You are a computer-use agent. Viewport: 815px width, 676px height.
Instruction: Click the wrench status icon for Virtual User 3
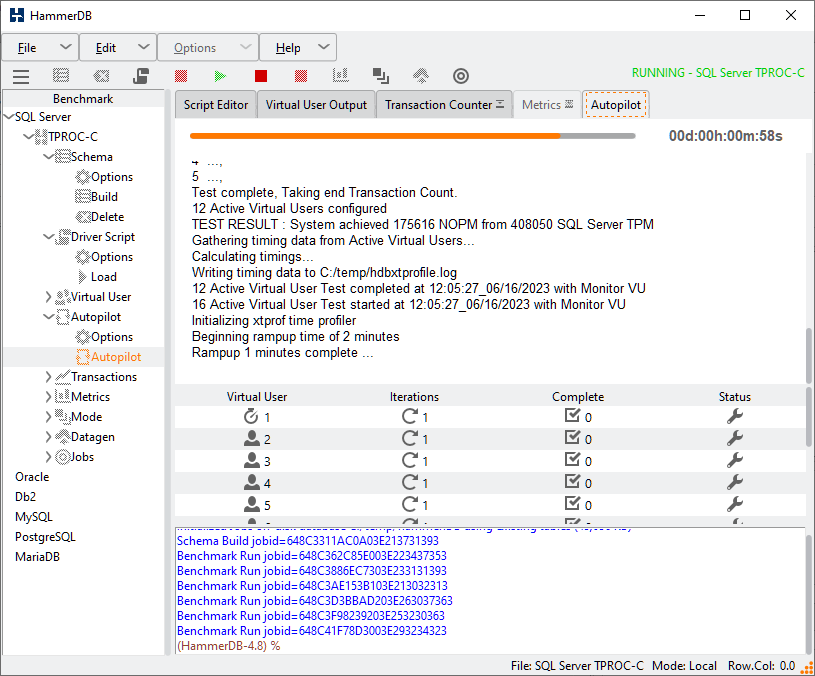click(x=735, y=460)
